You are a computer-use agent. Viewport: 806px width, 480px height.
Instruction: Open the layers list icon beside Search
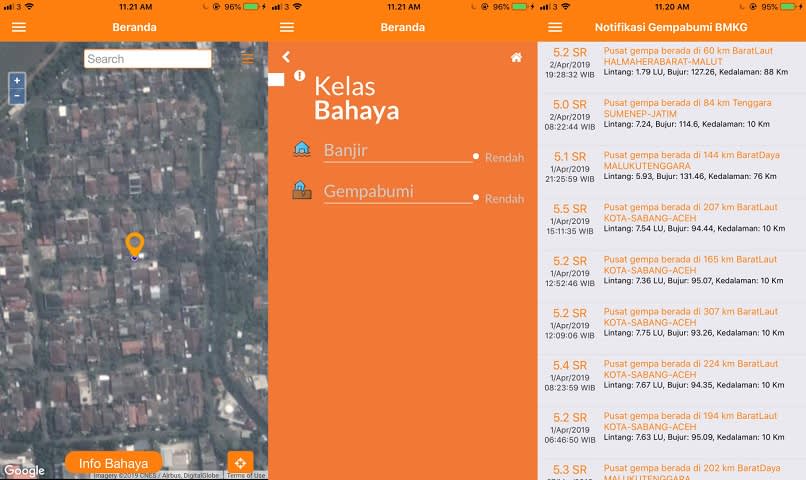[247, 59]
